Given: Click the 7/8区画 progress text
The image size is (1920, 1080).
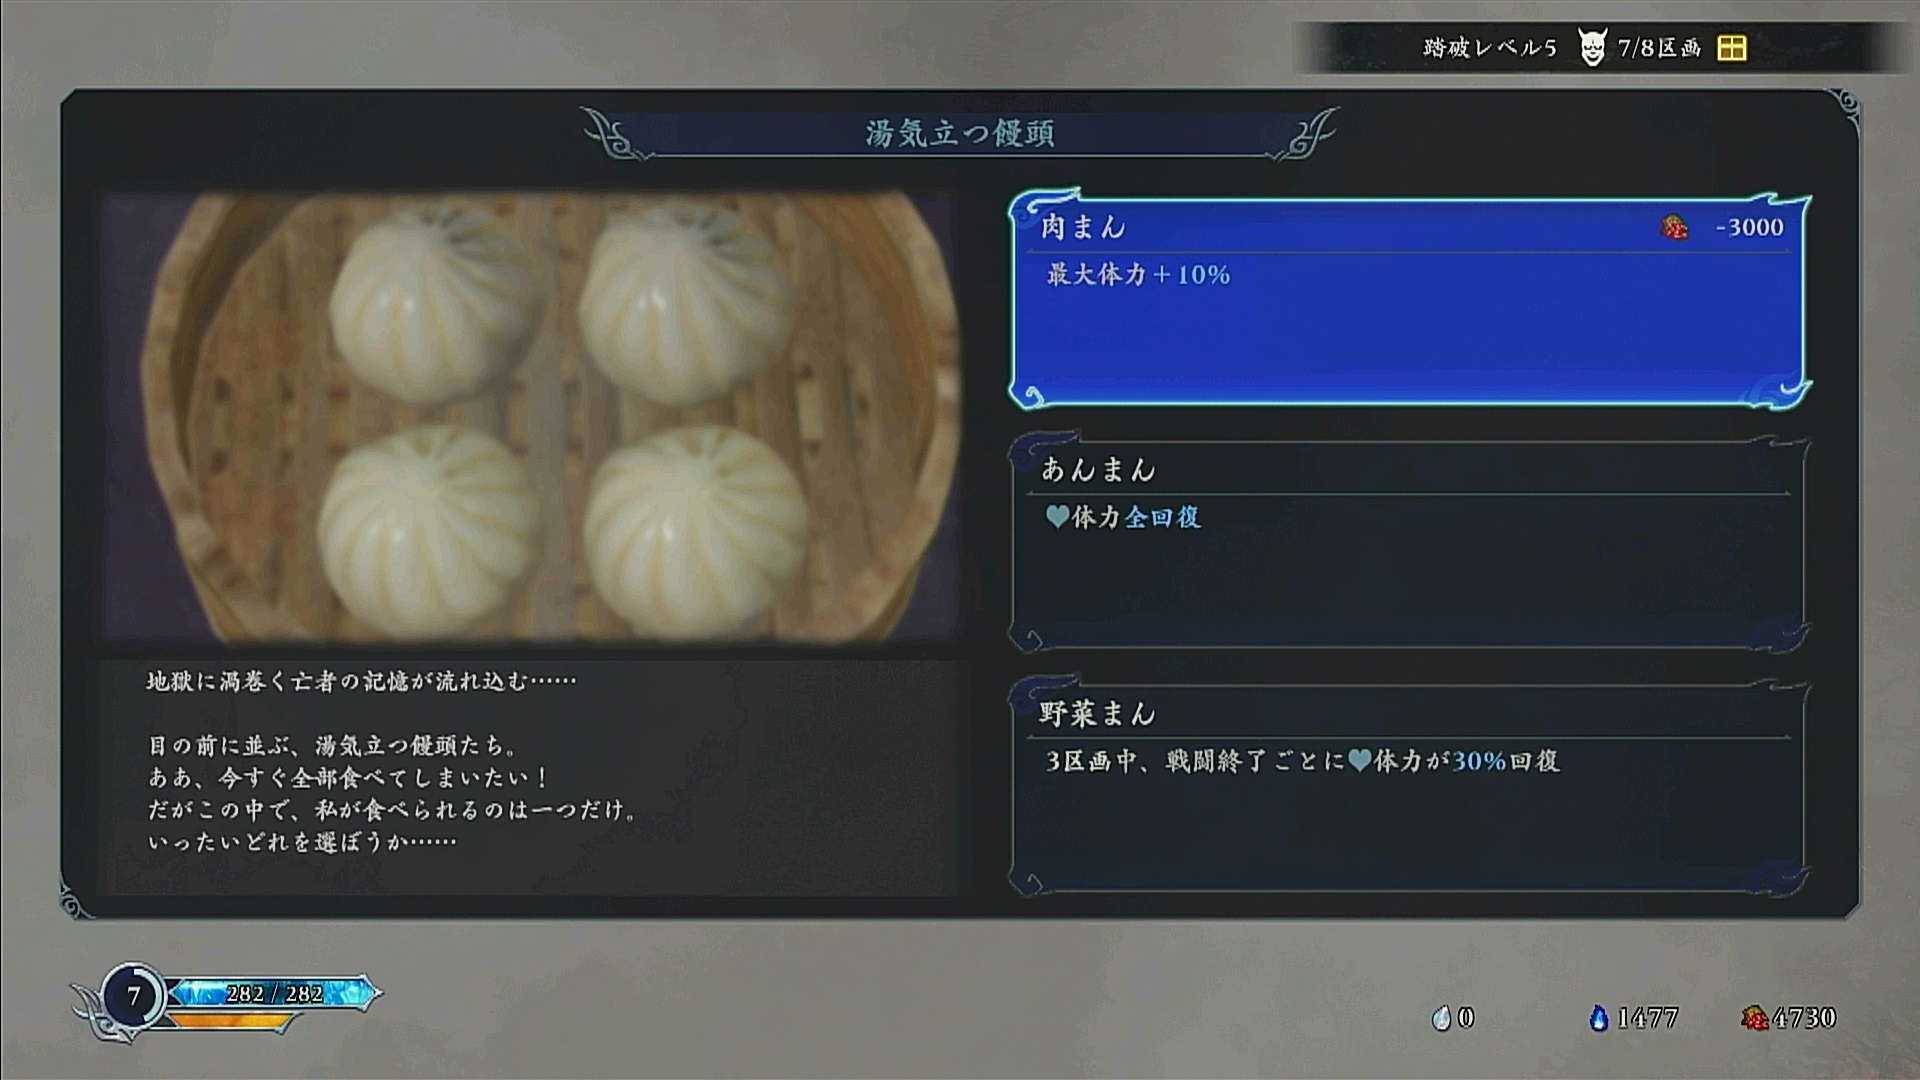Looking at the screenshot, I should [1659, 48].
